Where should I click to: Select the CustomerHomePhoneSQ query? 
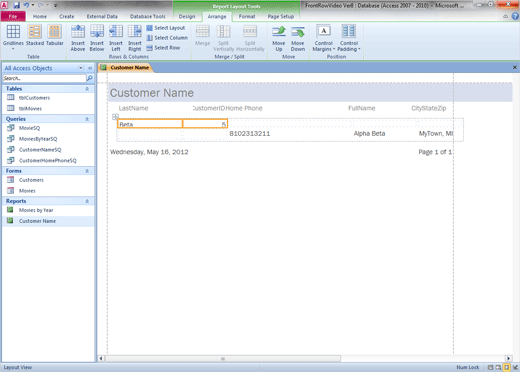[x=48, y=160]
